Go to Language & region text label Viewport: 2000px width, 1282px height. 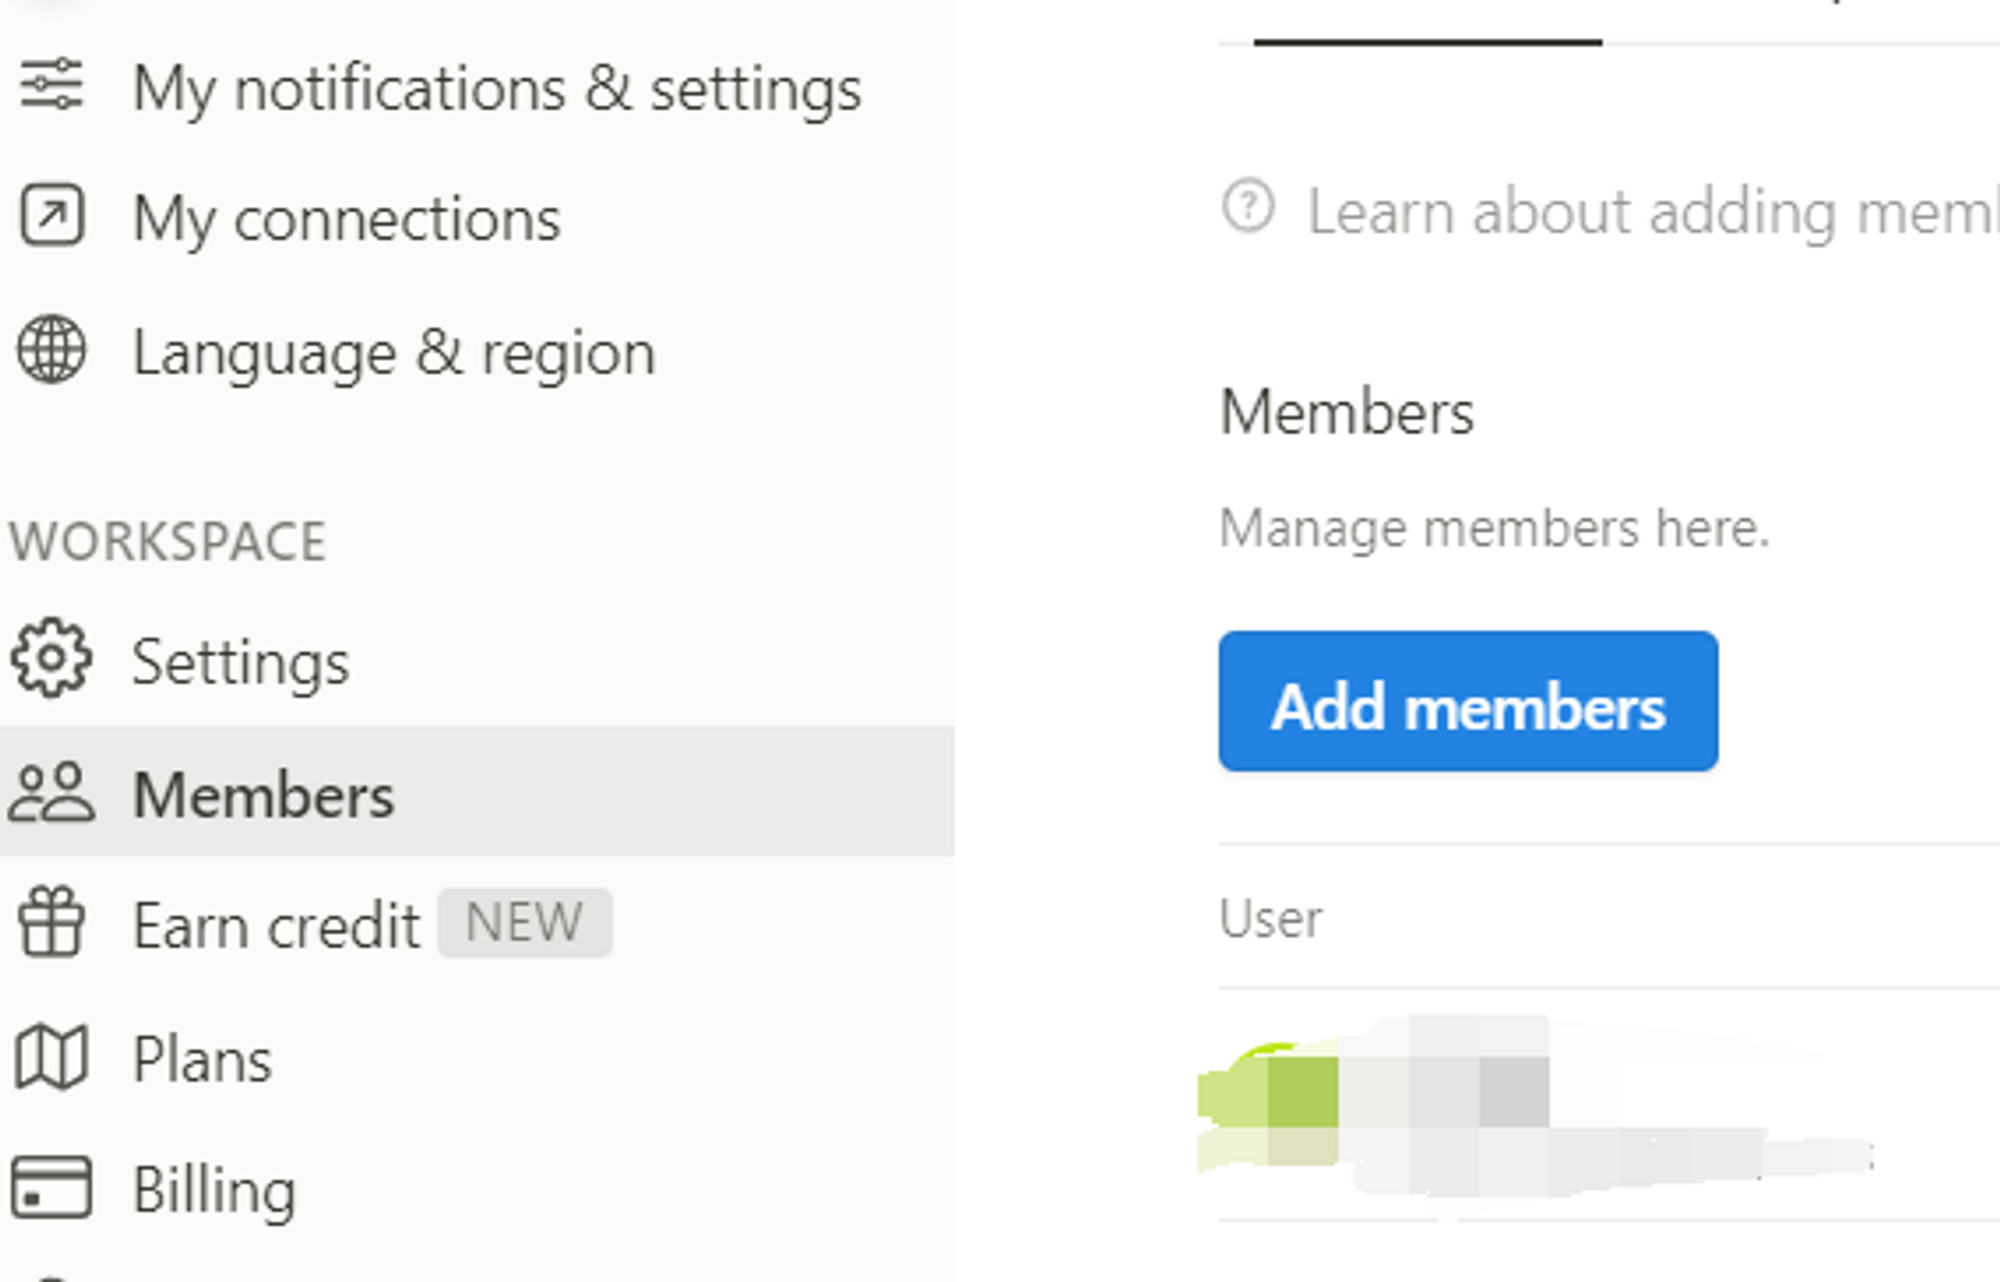coord(394,353)
